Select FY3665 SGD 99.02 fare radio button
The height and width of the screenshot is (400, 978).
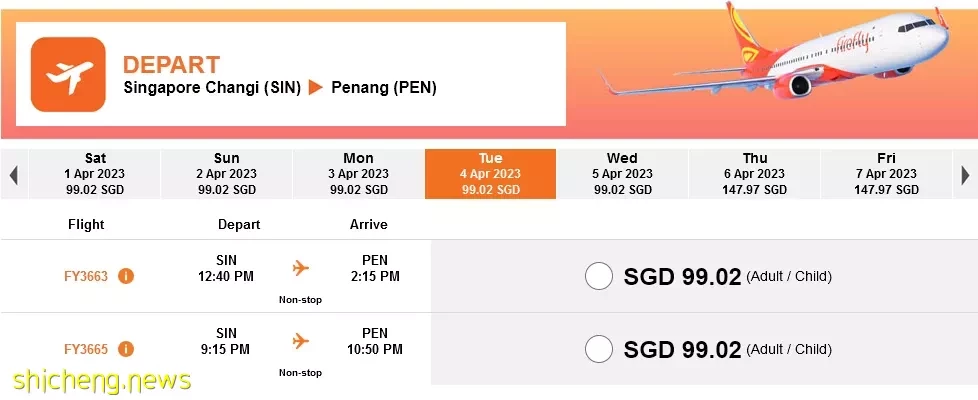(x=599, y=349)
